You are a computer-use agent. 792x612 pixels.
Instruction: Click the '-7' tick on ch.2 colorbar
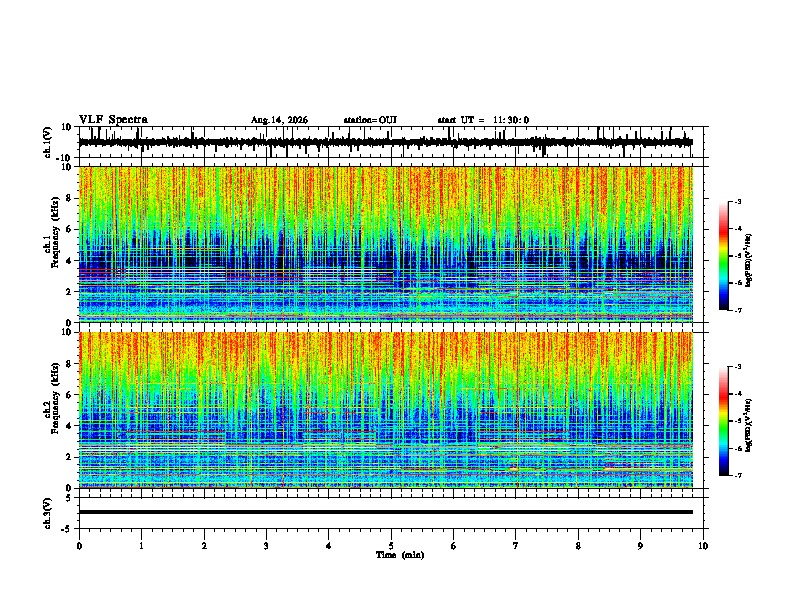click(737, 476)
